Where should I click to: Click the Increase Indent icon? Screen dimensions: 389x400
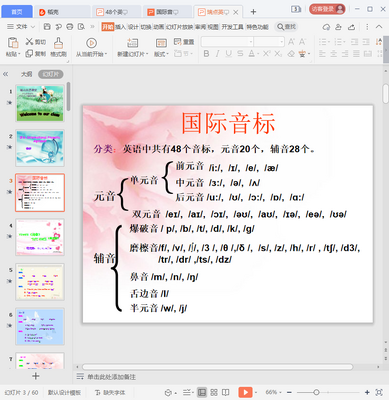tap(366, 42)
